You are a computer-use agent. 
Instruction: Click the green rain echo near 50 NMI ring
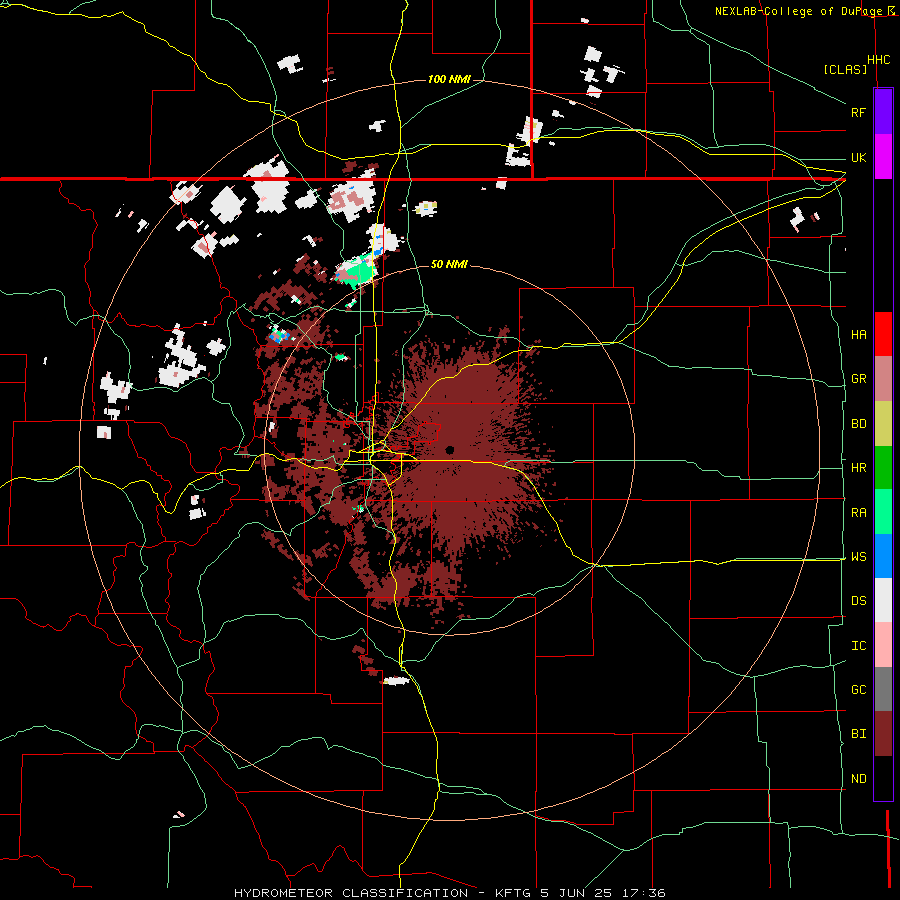click(x=360, y=270)
